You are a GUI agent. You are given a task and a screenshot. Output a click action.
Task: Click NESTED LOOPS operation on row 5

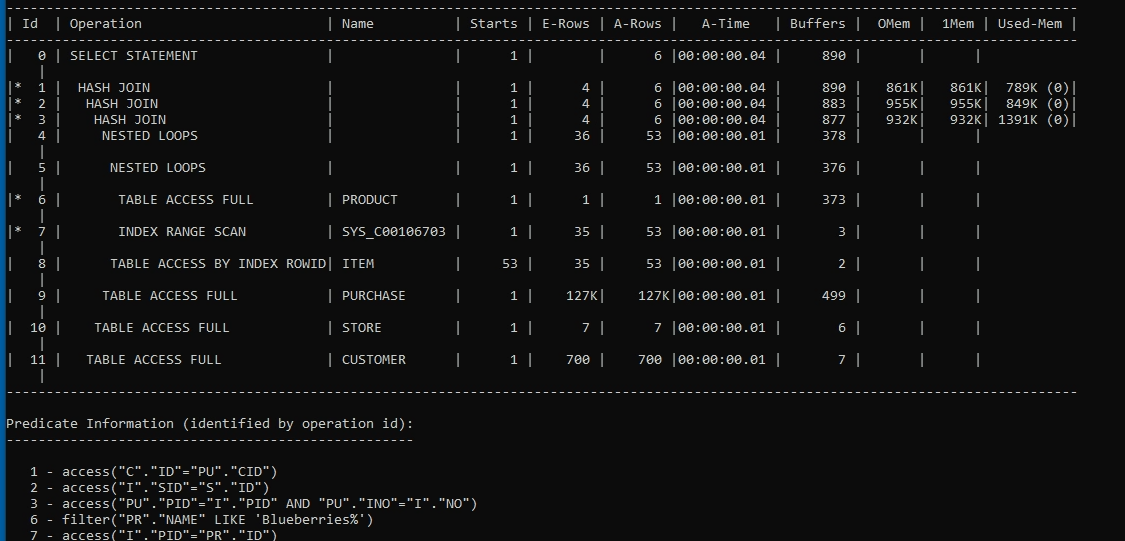158,167
